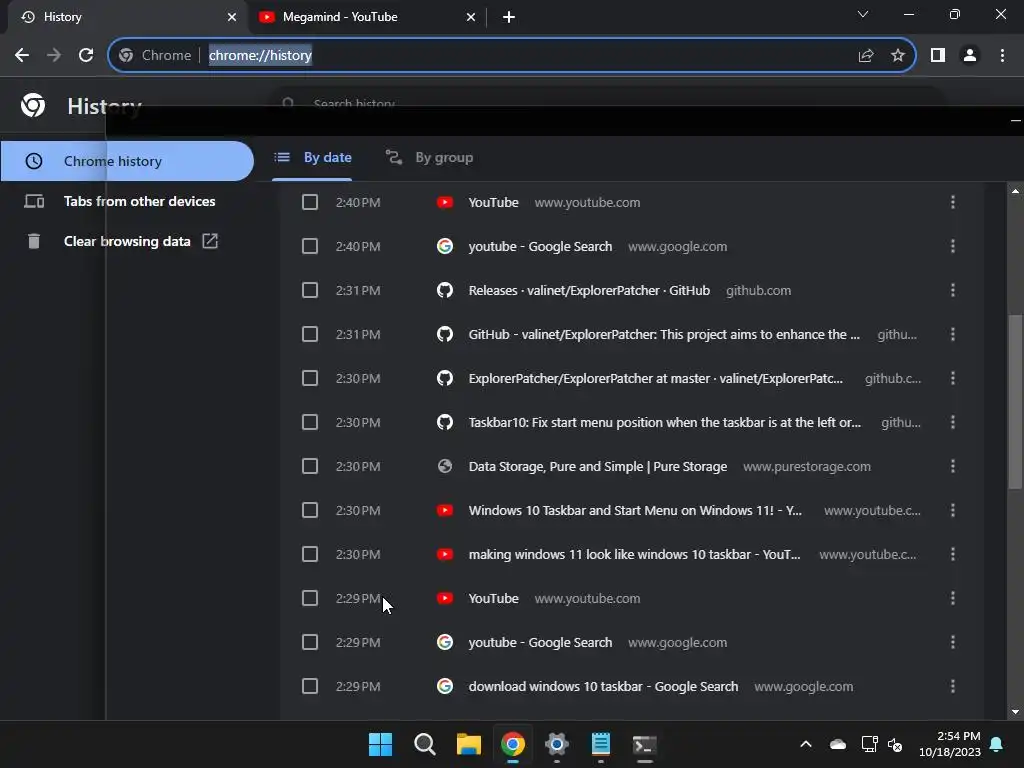Open the Windows Start menu
This screenshot has height=768, width=1024.
pyautogui.click(x=380, y=744)
